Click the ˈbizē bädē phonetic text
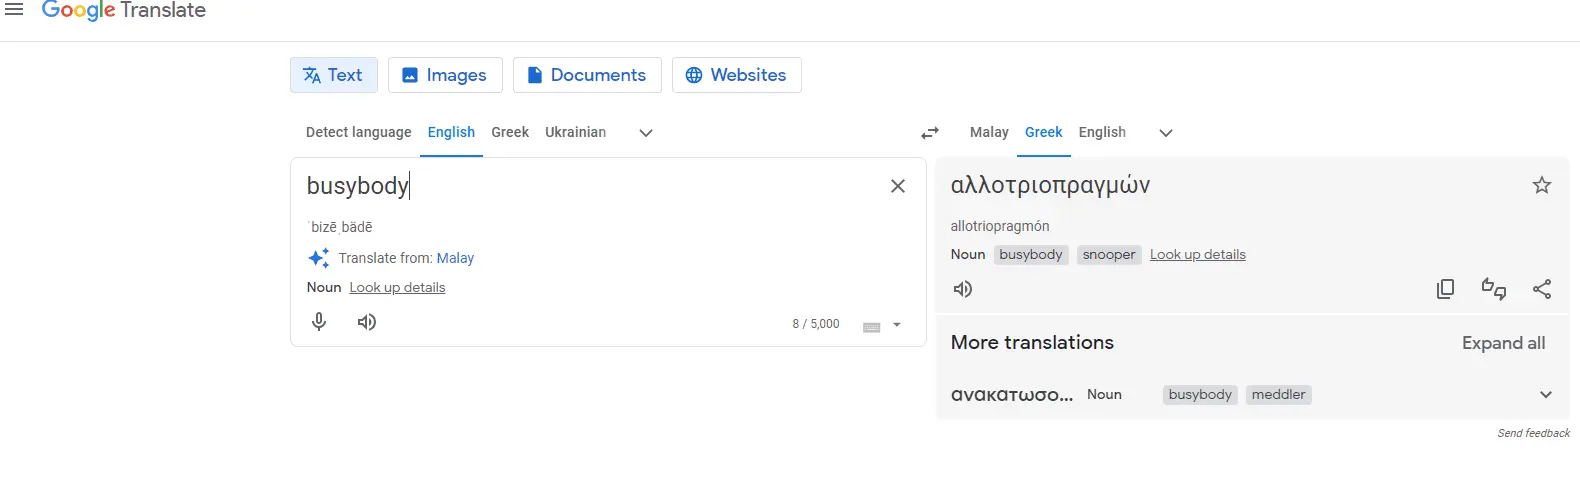 [x=340, y=227]
